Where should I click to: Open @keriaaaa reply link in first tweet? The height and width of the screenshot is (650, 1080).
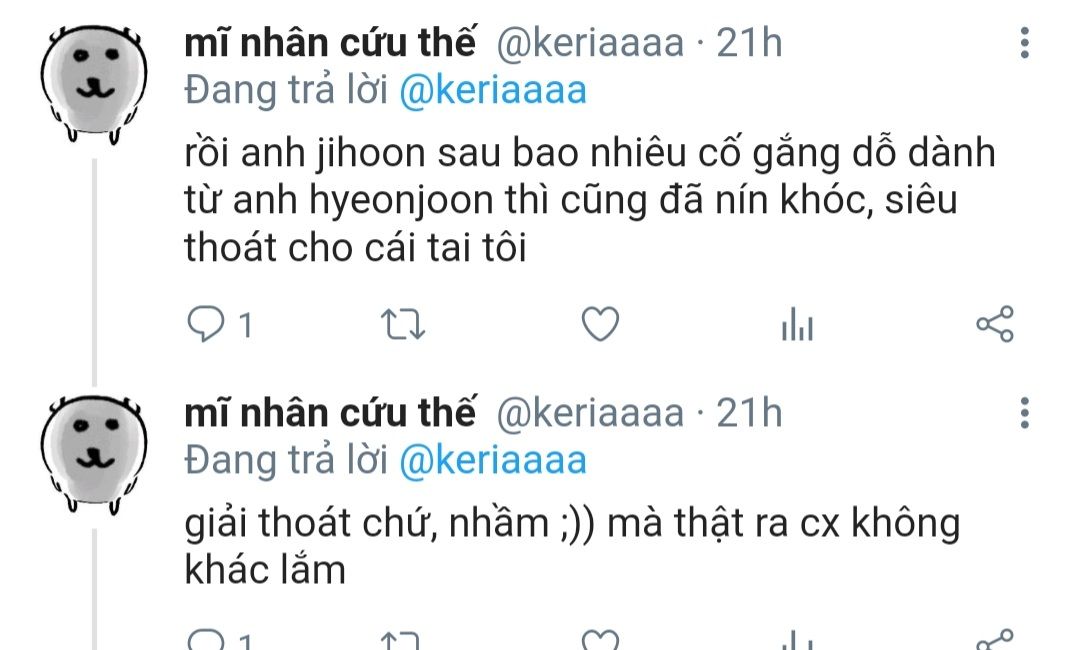493,91
